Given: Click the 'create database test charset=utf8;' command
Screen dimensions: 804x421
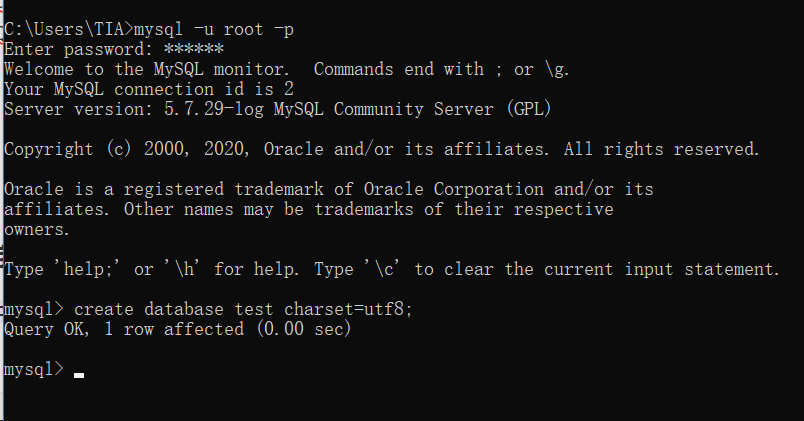Looking at the screenshot, I should (x=243, y=309).
